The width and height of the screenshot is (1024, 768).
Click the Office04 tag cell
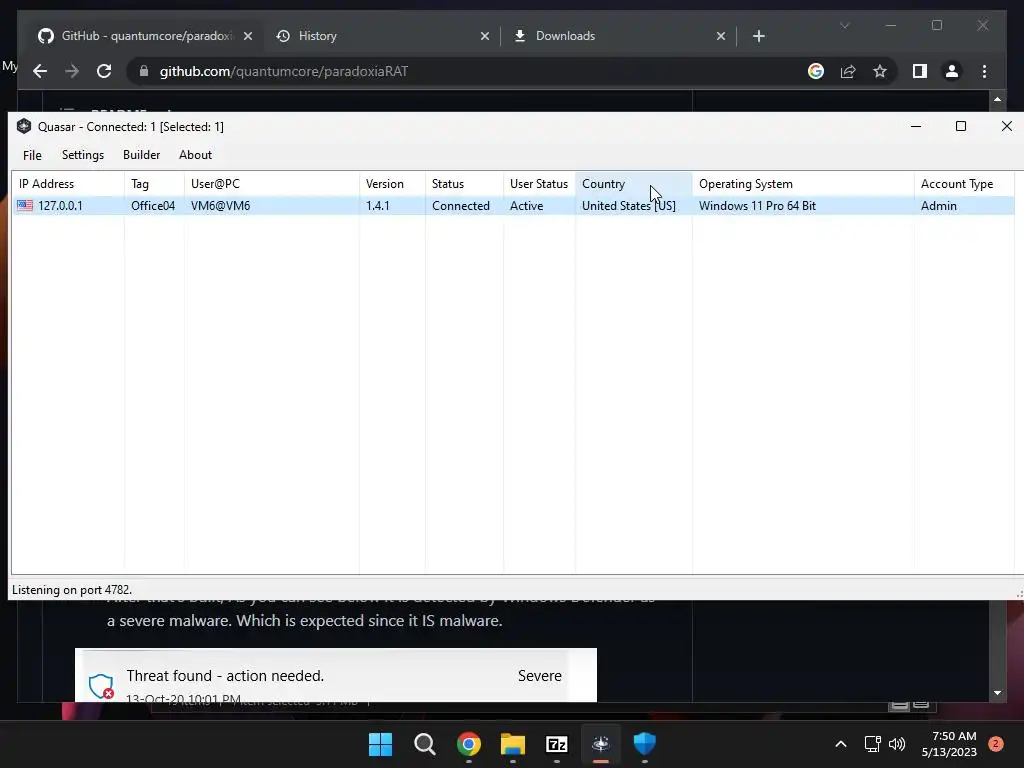click(153, 206)
